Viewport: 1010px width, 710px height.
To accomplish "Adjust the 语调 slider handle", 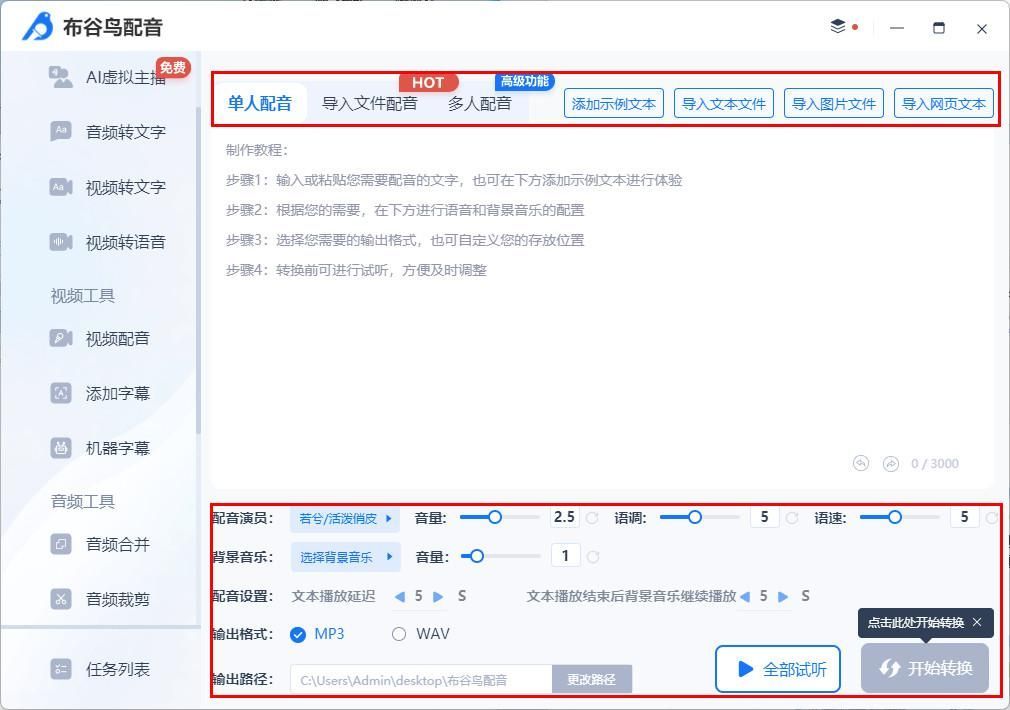I will (x=694, y=517).
